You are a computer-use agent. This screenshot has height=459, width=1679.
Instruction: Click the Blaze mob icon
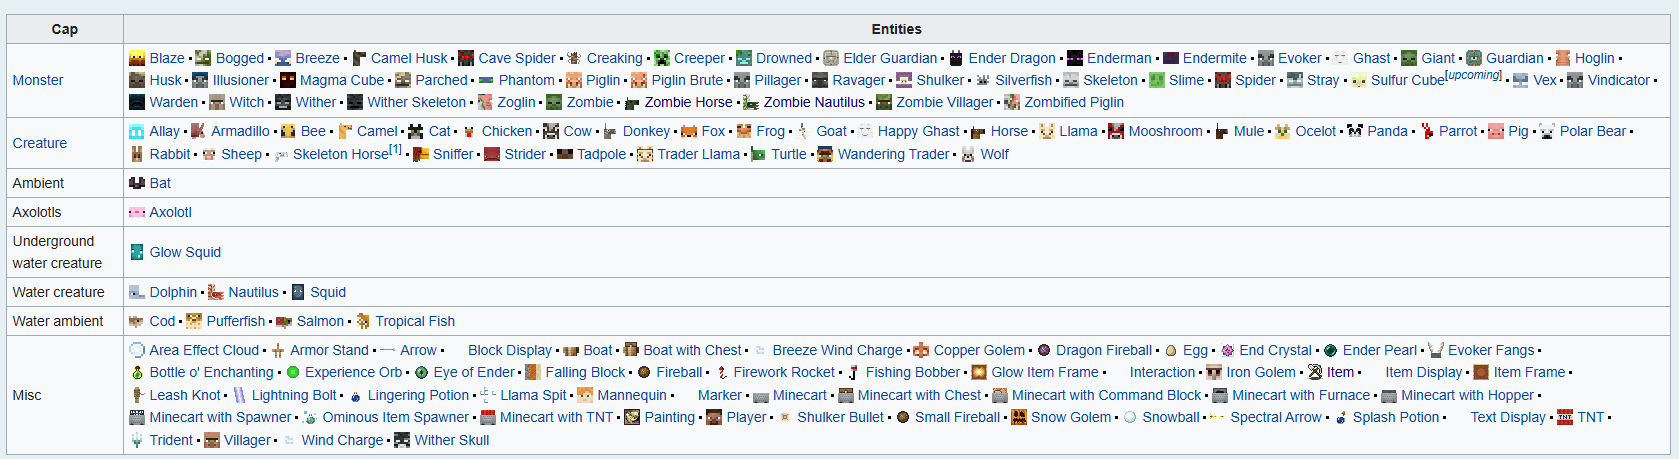(137, 58)
